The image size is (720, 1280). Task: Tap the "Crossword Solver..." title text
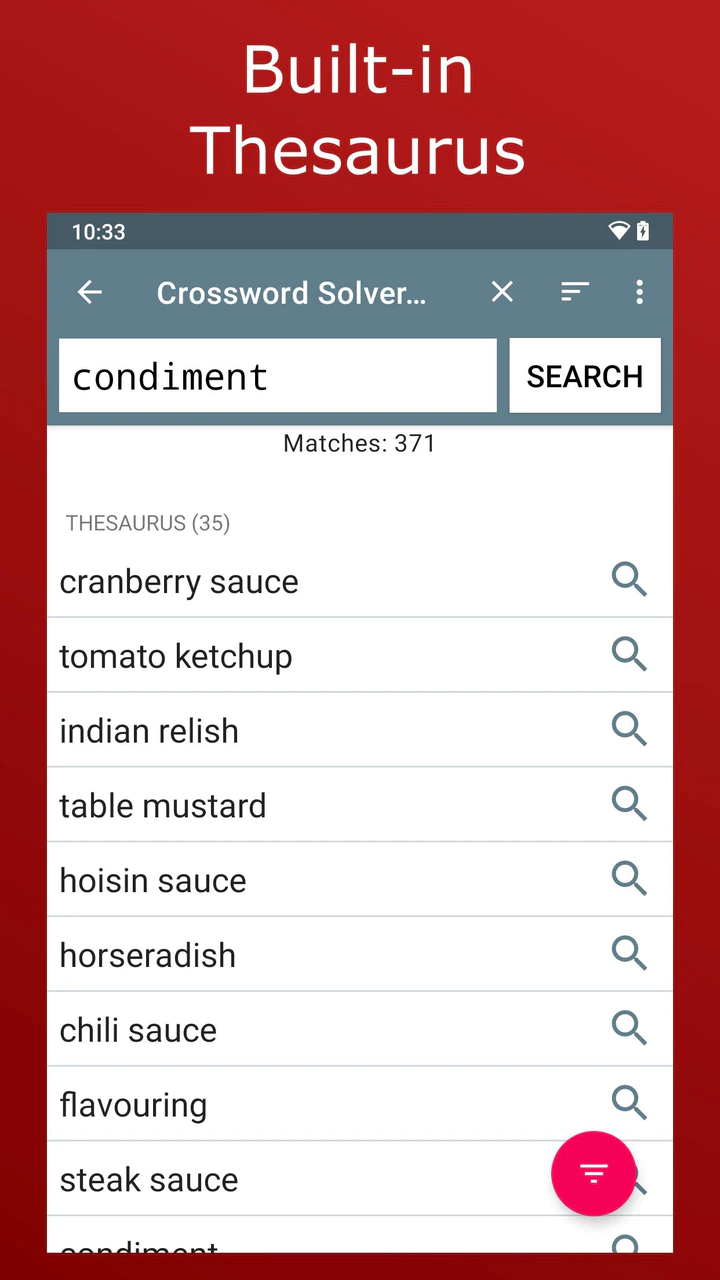[x=291, y=293]
